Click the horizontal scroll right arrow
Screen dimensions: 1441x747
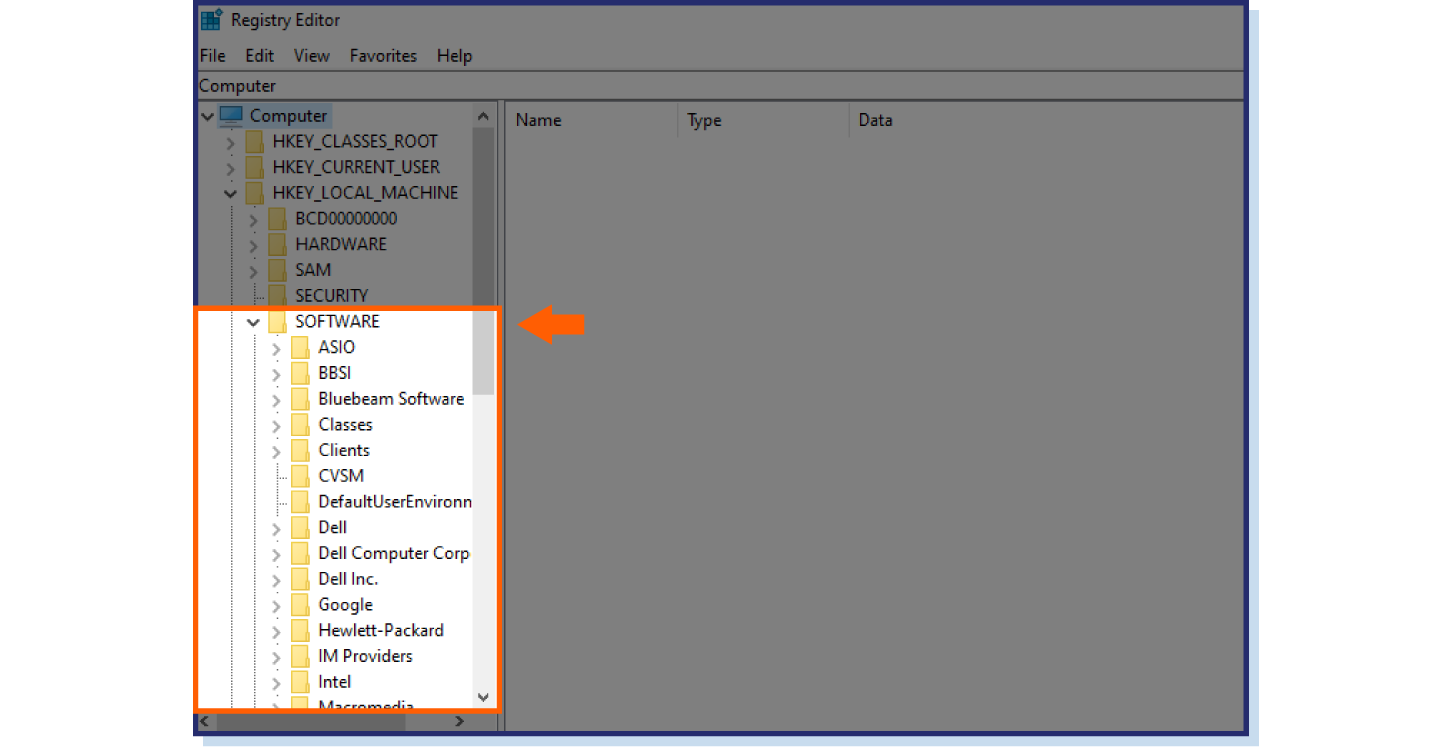459,721
